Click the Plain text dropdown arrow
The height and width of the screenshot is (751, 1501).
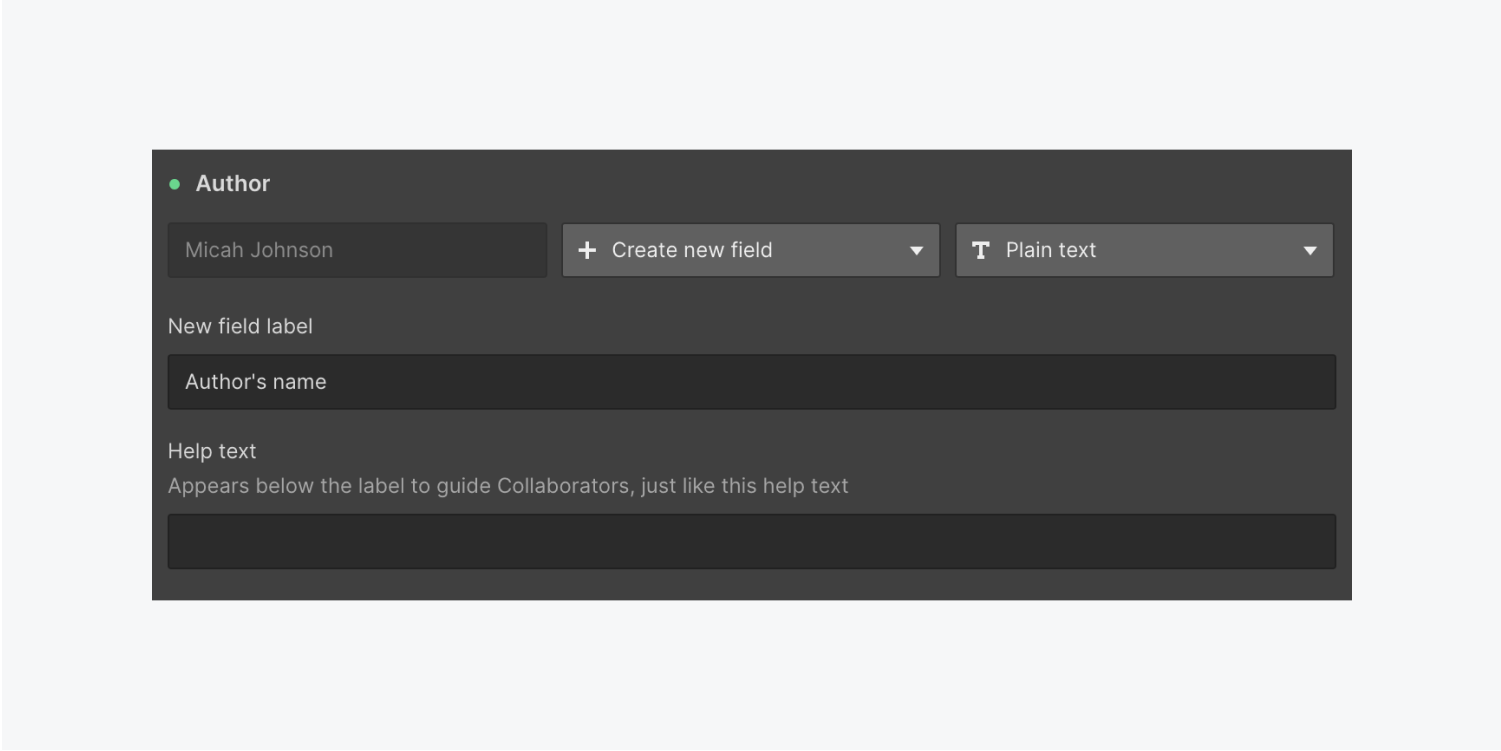(x=1310, y=251)
